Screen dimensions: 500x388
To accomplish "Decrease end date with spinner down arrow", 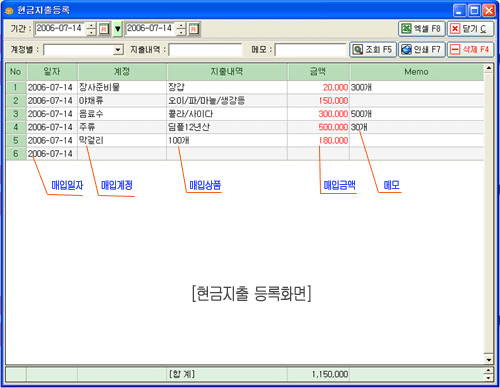I will coord(181,32).
